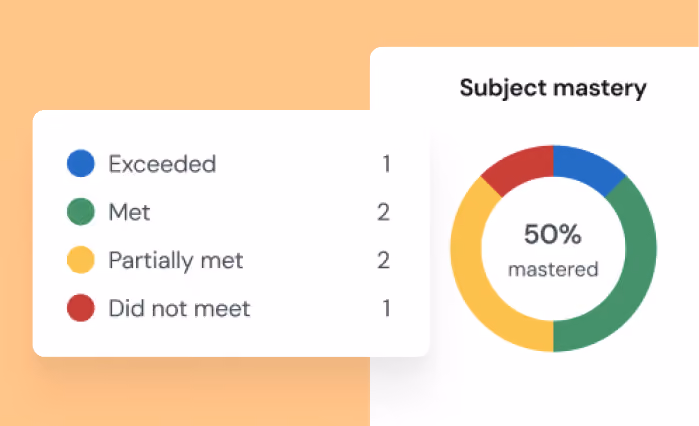Click the Met count value 2
This screenshot has height=426, width=699.
click(383, 212)
